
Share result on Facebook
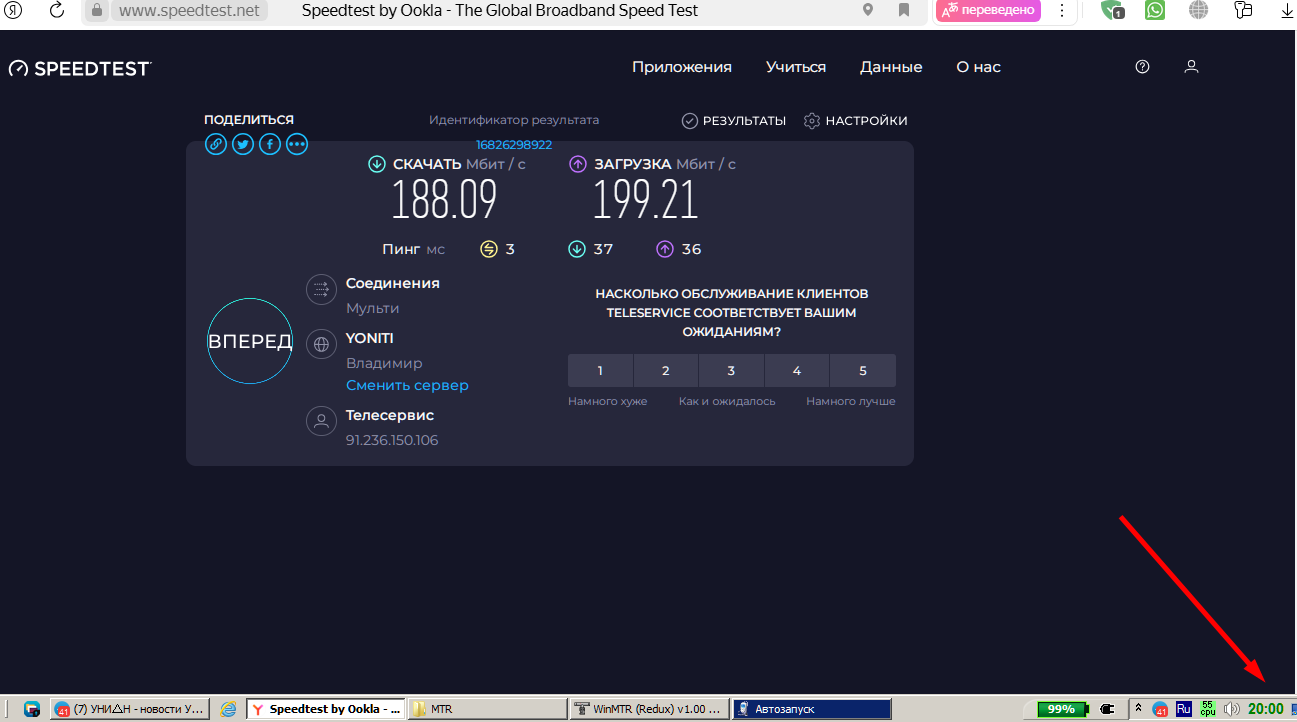pos(270,145)
